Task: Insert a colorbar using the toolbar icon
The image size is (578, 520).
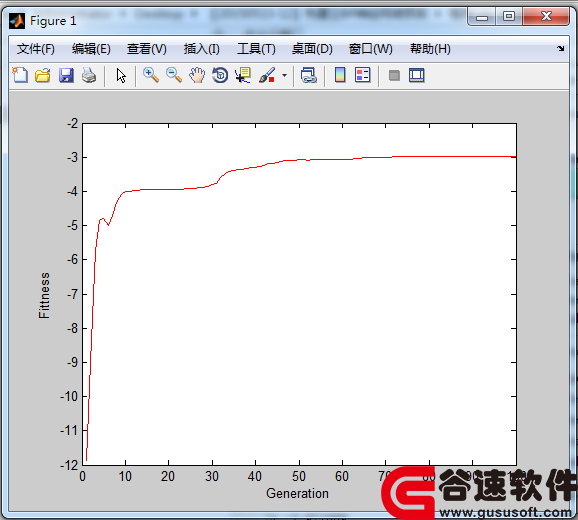Action: tap(340, 75)
